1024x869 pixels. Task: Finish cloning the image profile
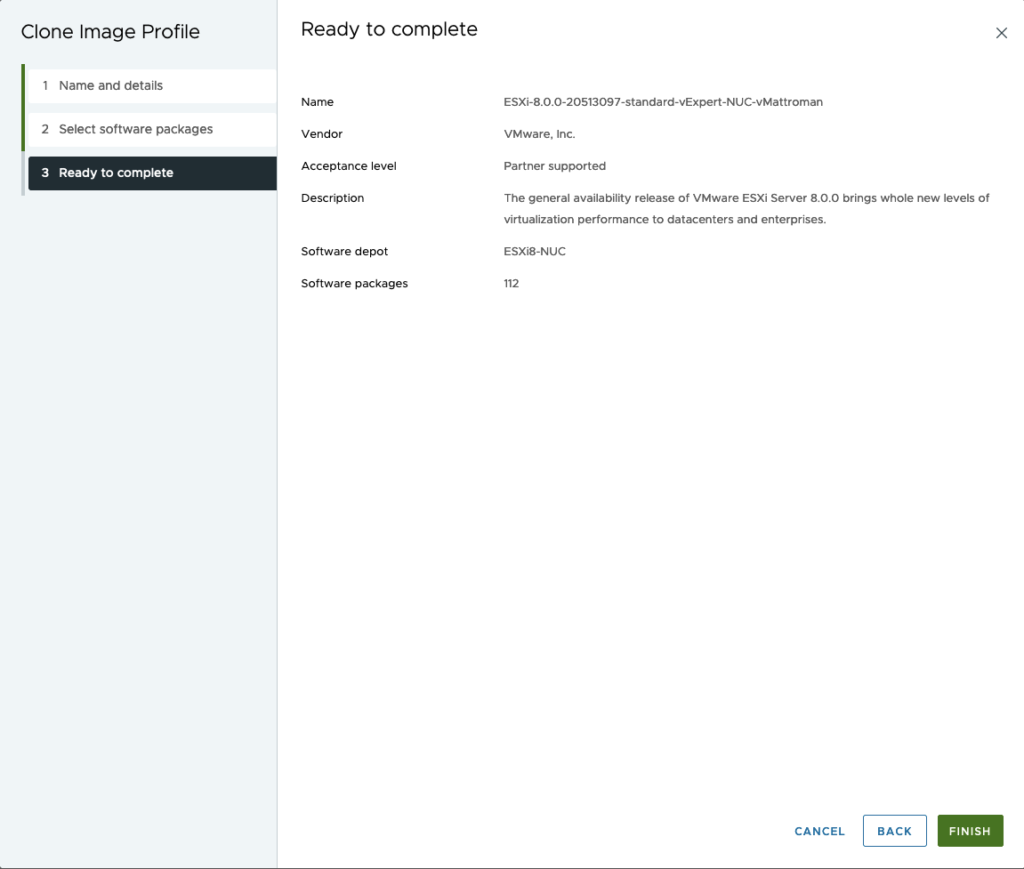[970, 831]
